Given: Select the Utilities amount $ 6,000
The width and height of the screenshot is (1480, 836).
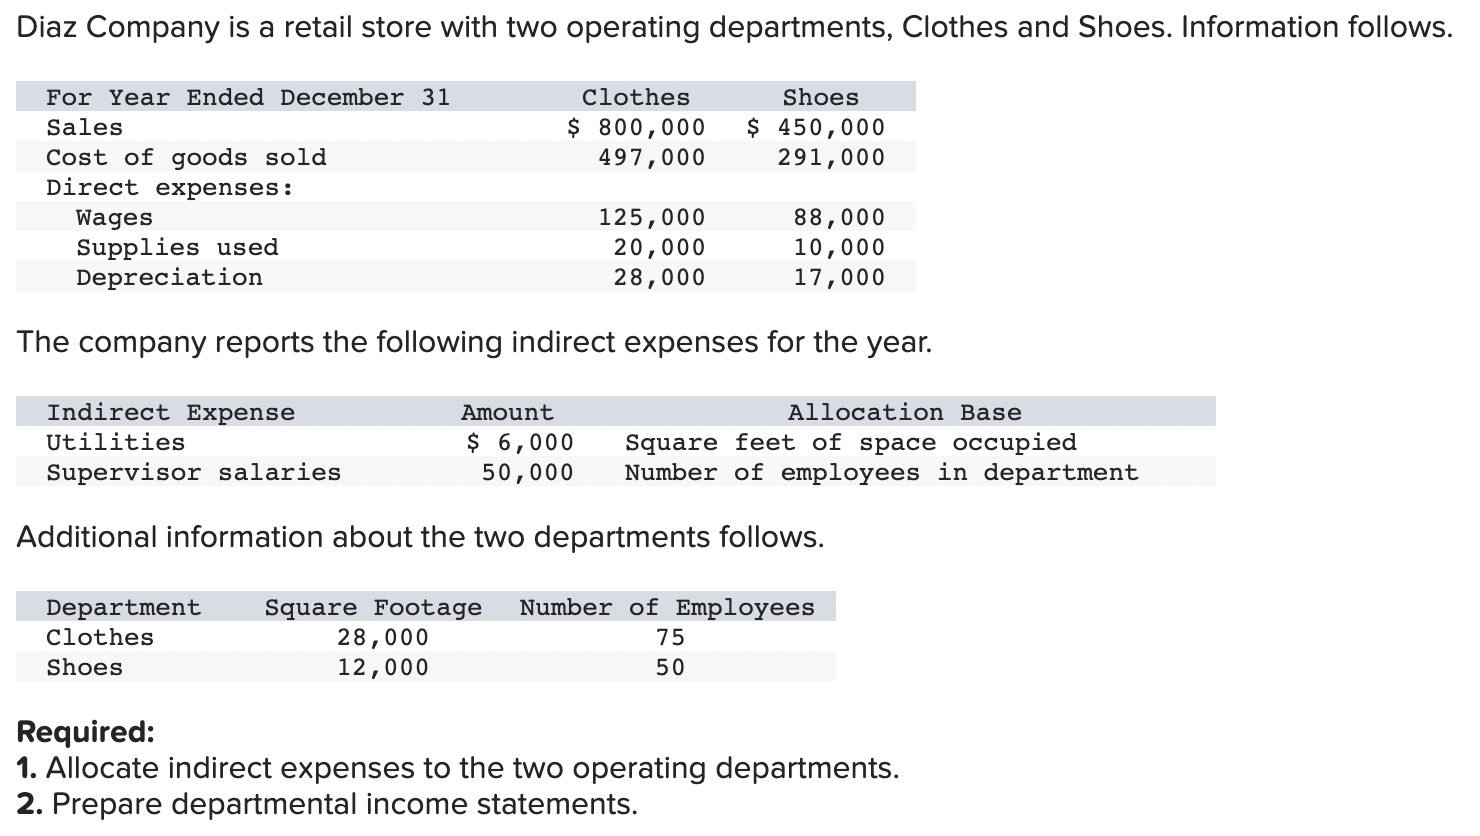Looking at the screenshot, I should pyautogui.click(x=521, y=442).
